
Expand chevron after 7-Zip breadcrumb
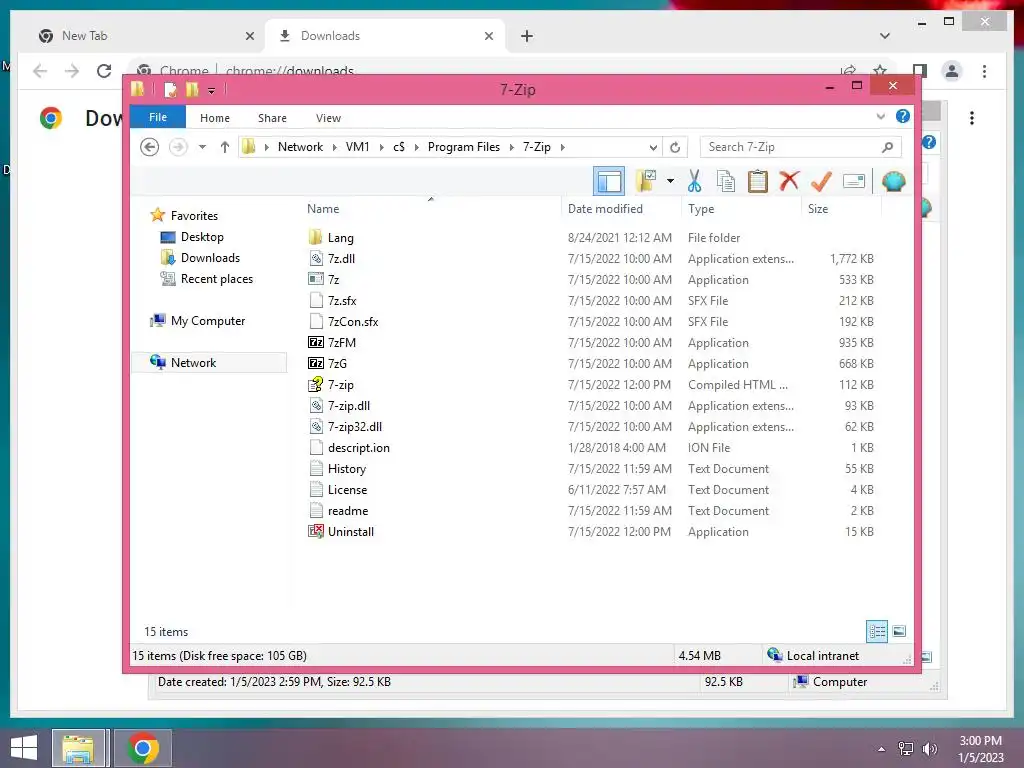tap(562, 148)
